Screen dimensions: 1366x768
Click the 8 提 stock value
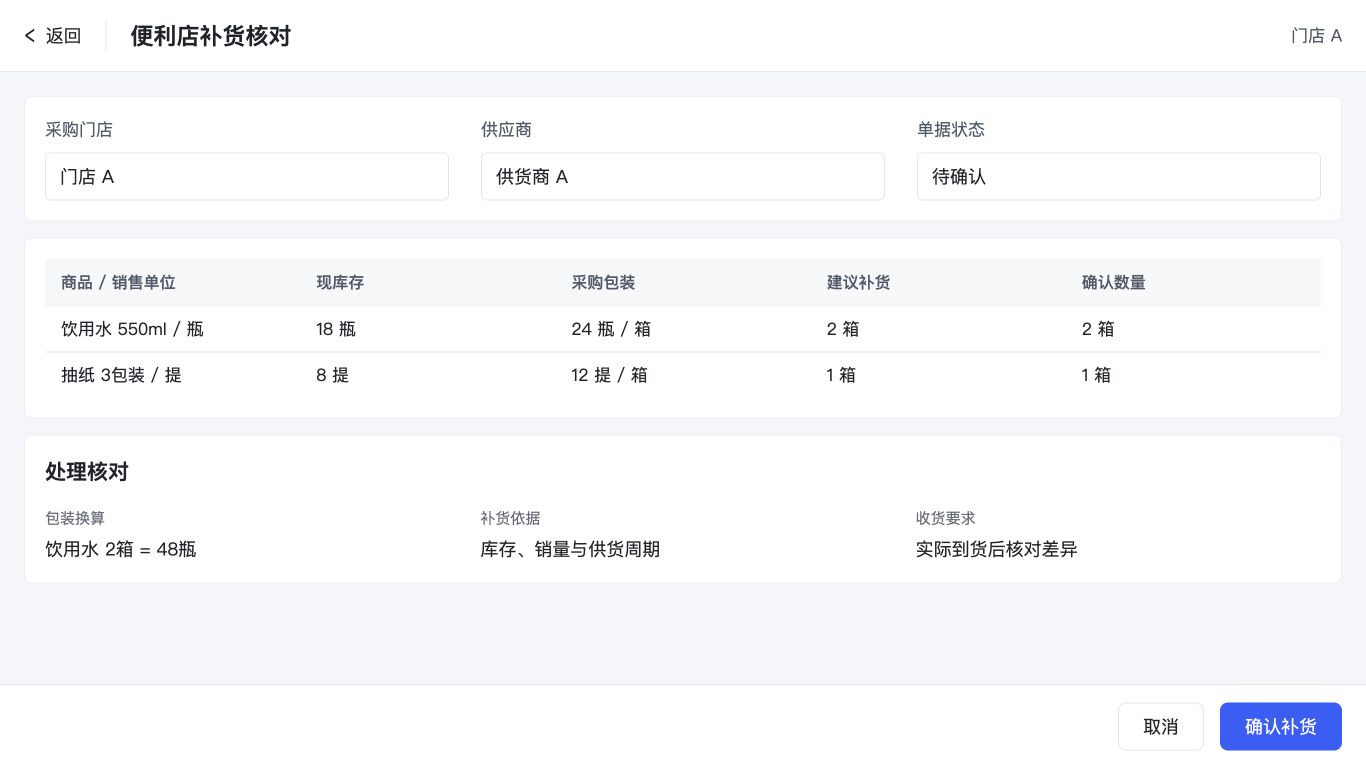click(332, 375)
